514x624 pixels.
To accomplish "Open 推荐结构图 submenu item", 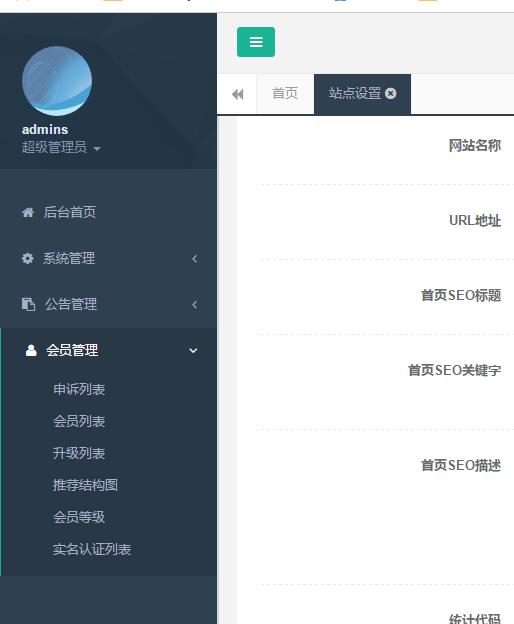I will pos(86,485).
